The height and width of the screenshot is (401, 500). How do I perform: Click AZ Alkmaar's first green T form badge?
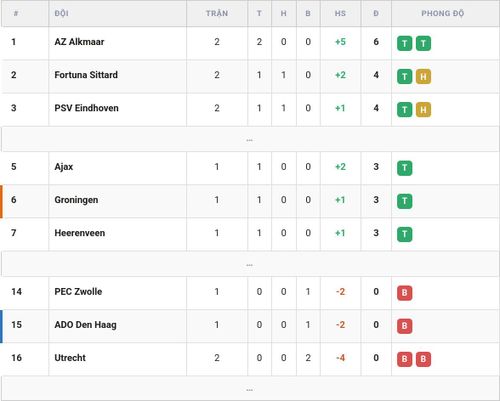(x=404, y=43)
